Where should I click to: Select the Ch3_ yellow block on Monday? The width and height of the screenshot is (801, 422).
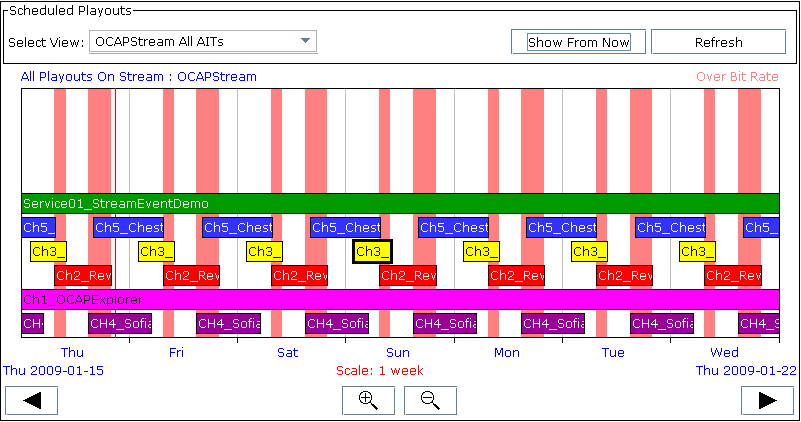click(481, 251)
